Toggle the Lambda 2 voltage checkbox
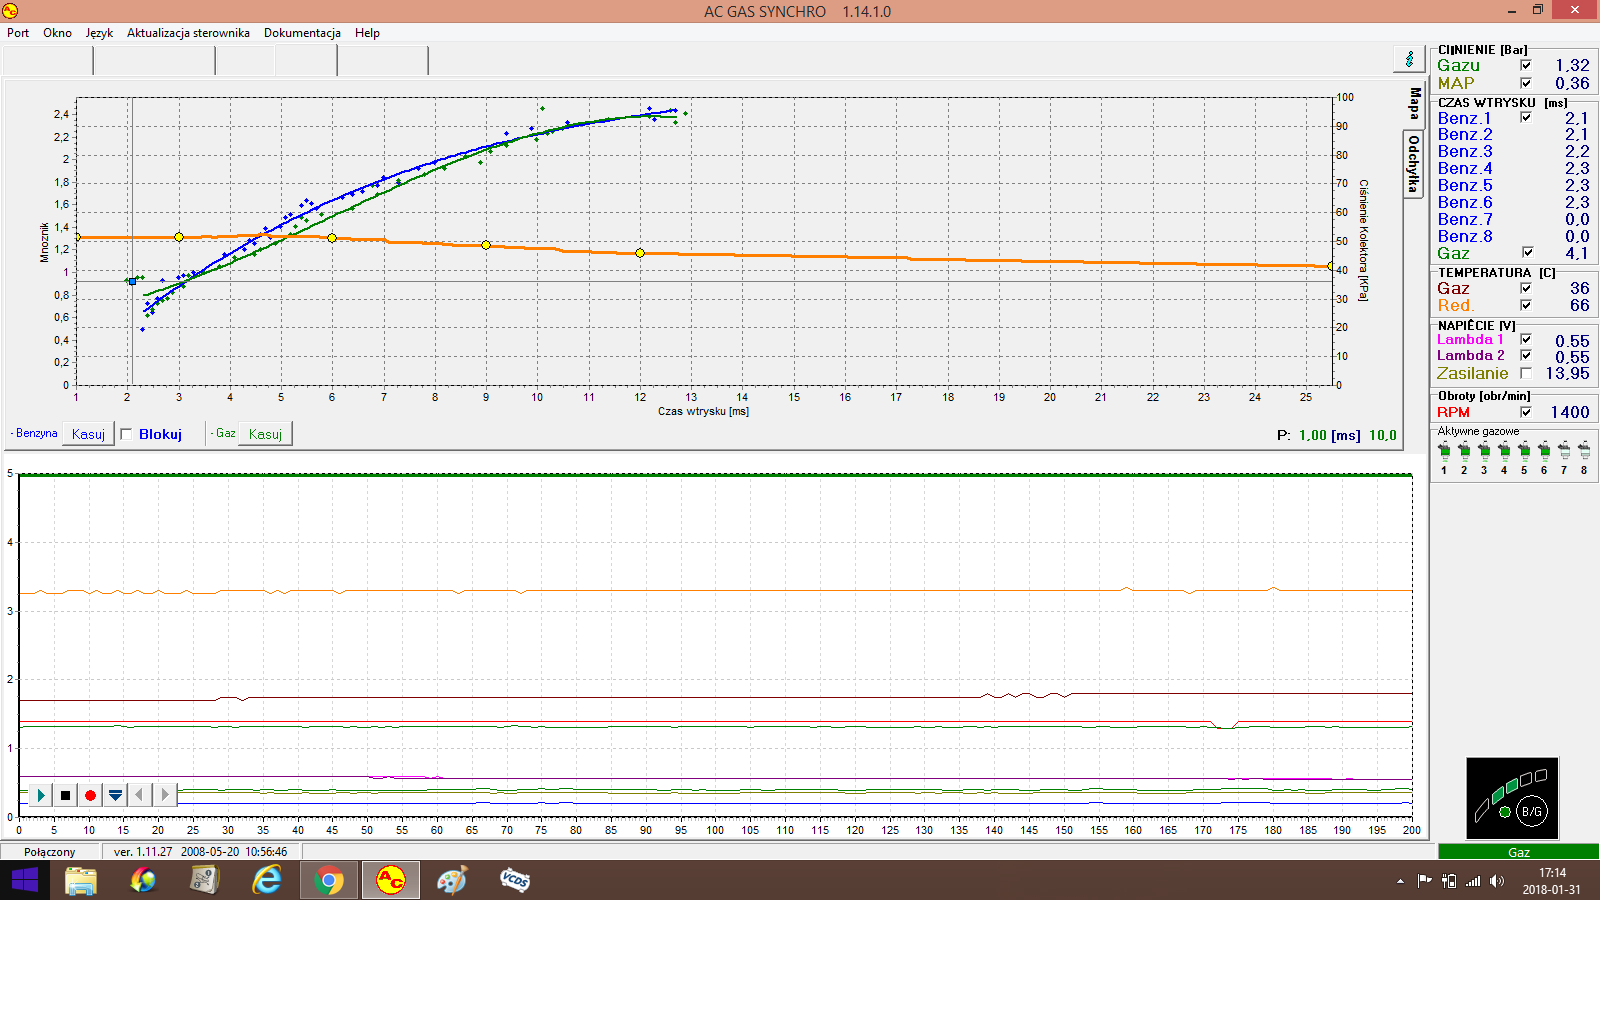This screenshot has height=1032, width=1600. 1526,355
